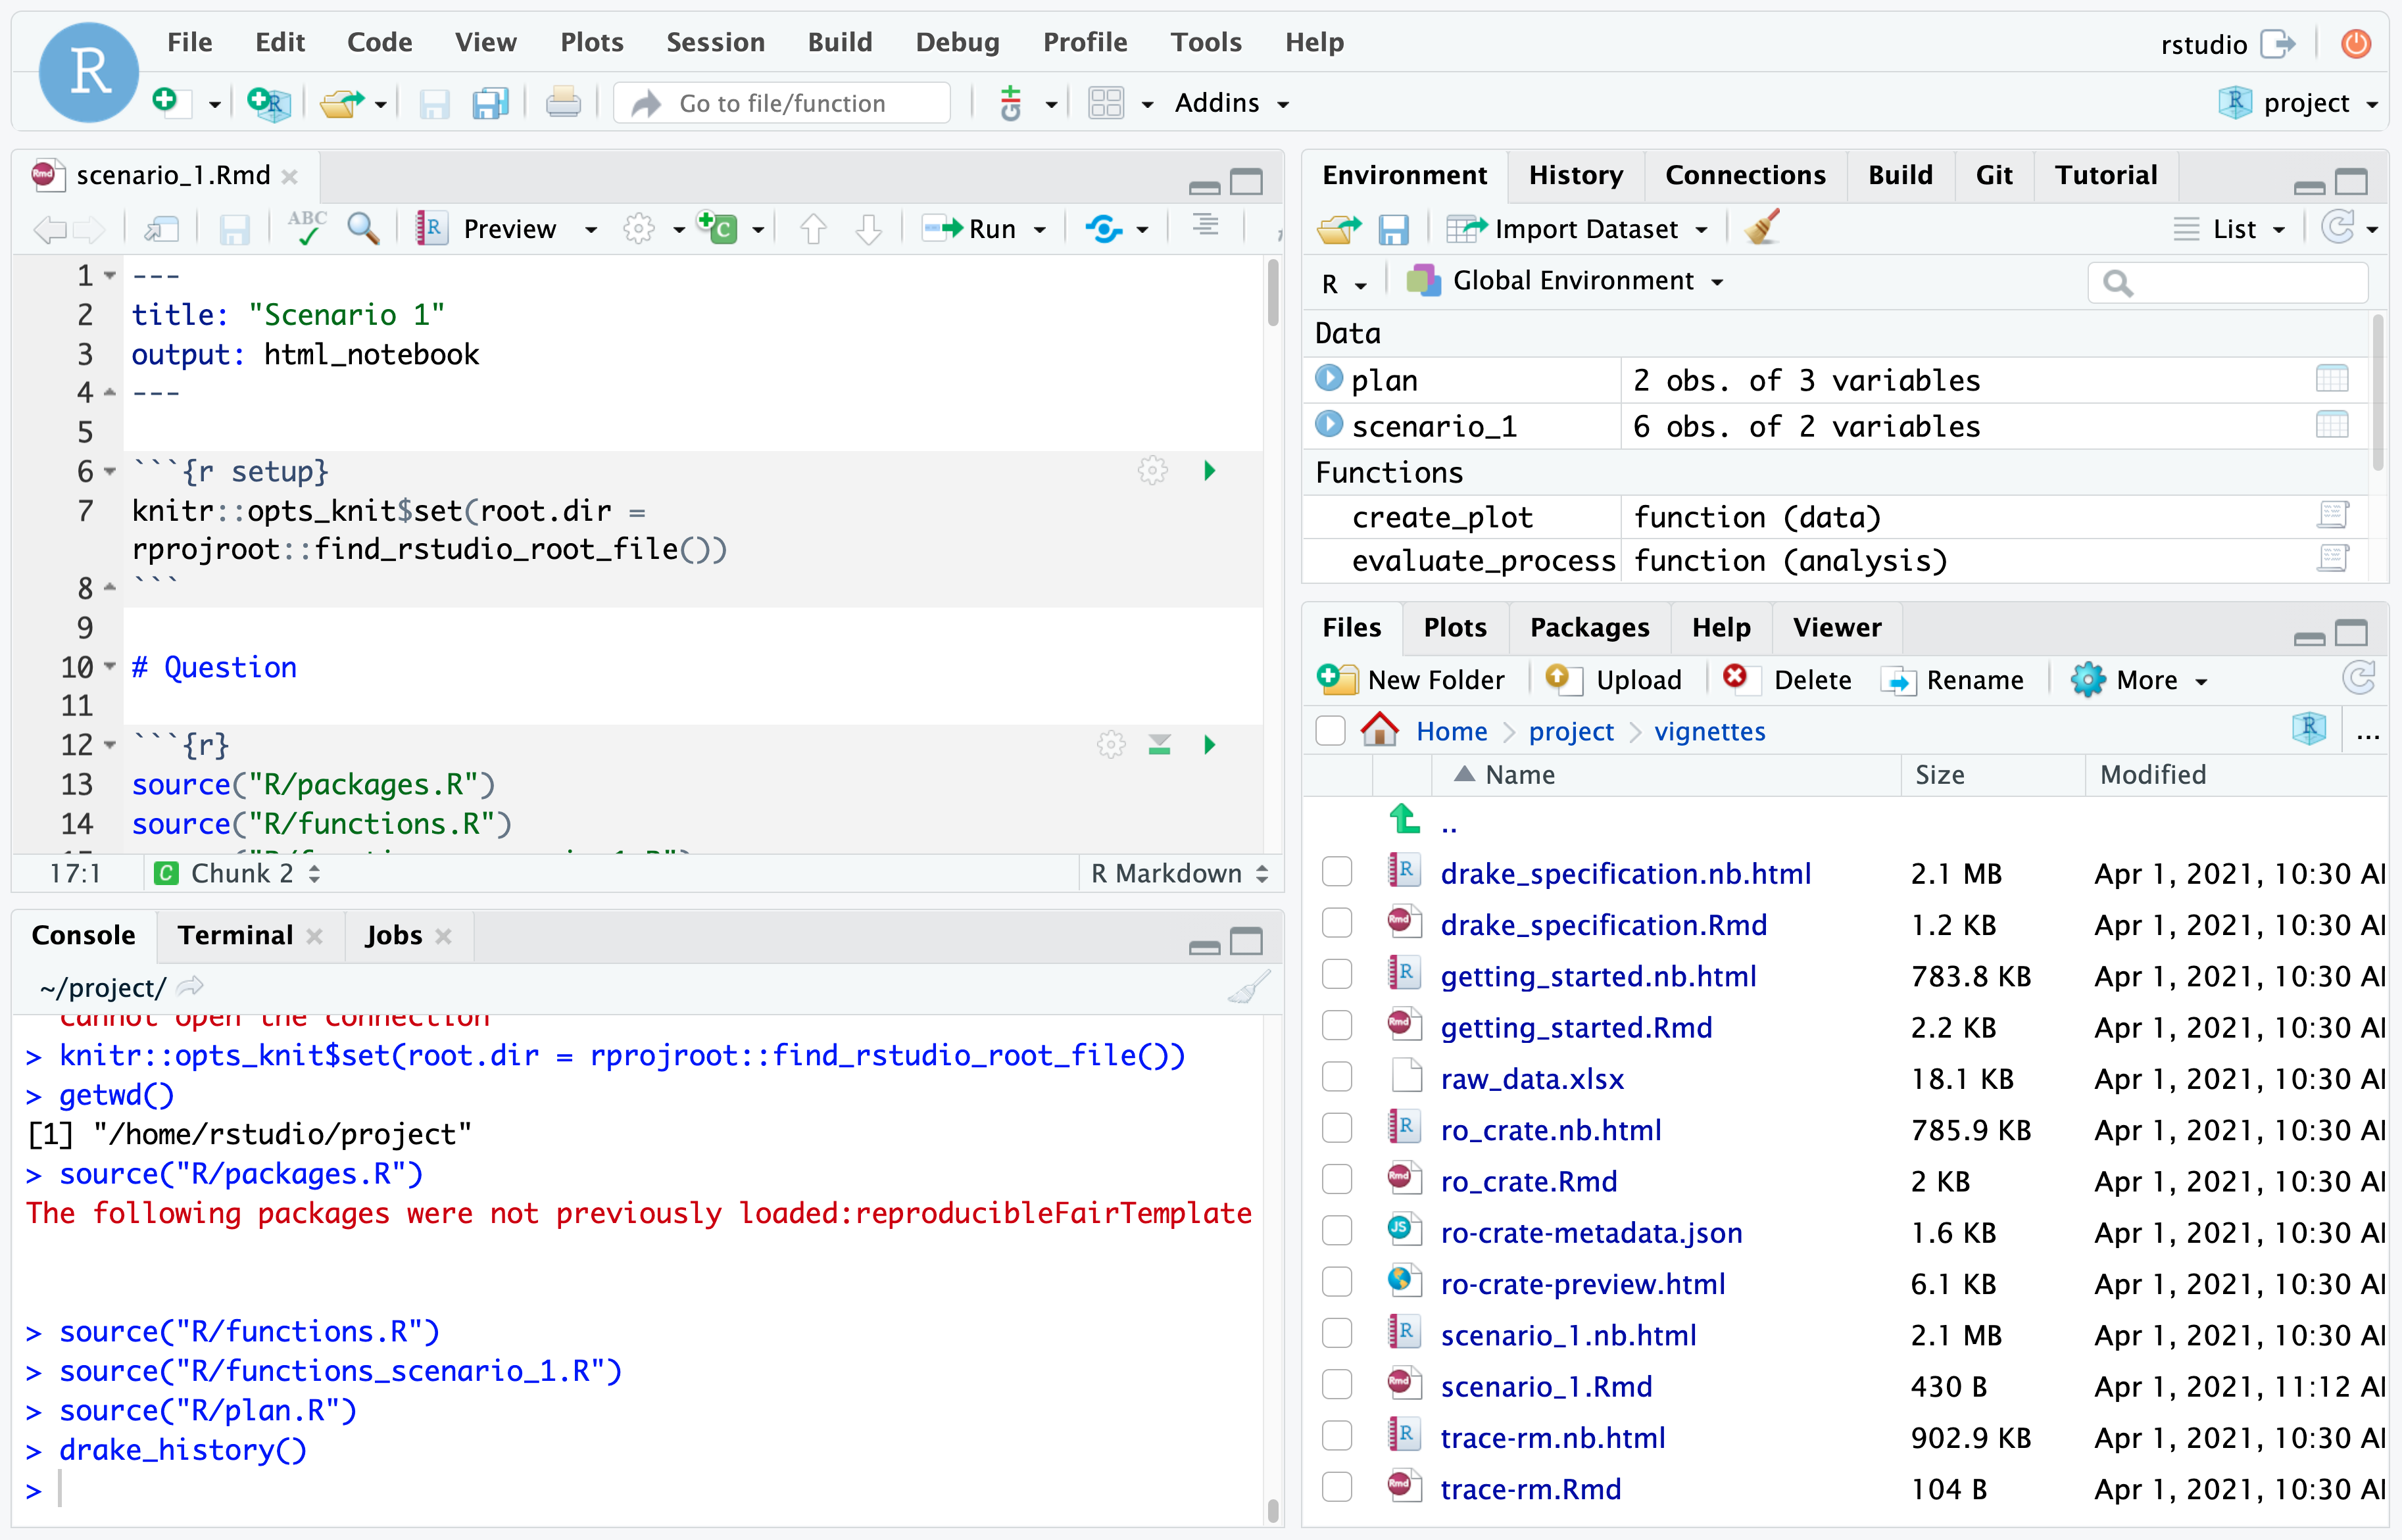Sign out icon next to rstudio username
The height and width of the screenshot is (1540, 2402).
point(2279,44)
